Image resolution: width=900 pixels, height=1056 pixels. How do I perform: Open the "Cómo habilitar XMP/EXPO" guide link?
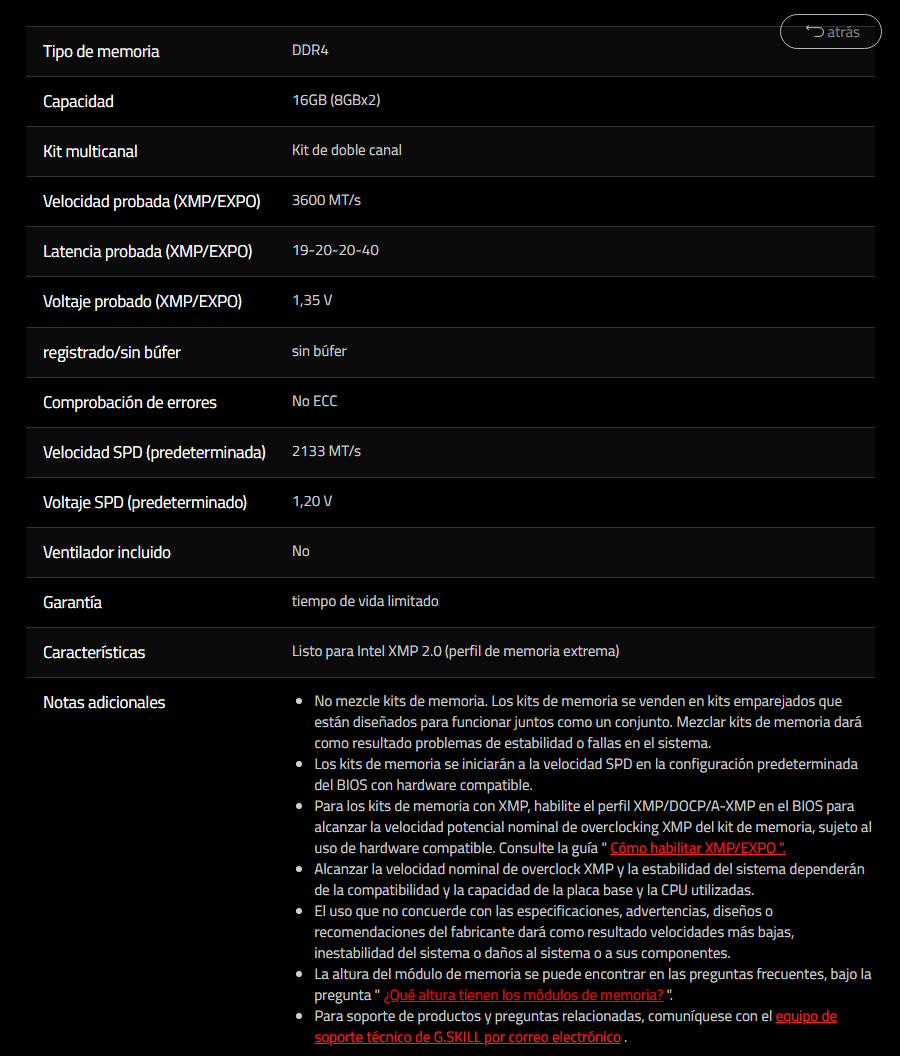click(698, 847)
